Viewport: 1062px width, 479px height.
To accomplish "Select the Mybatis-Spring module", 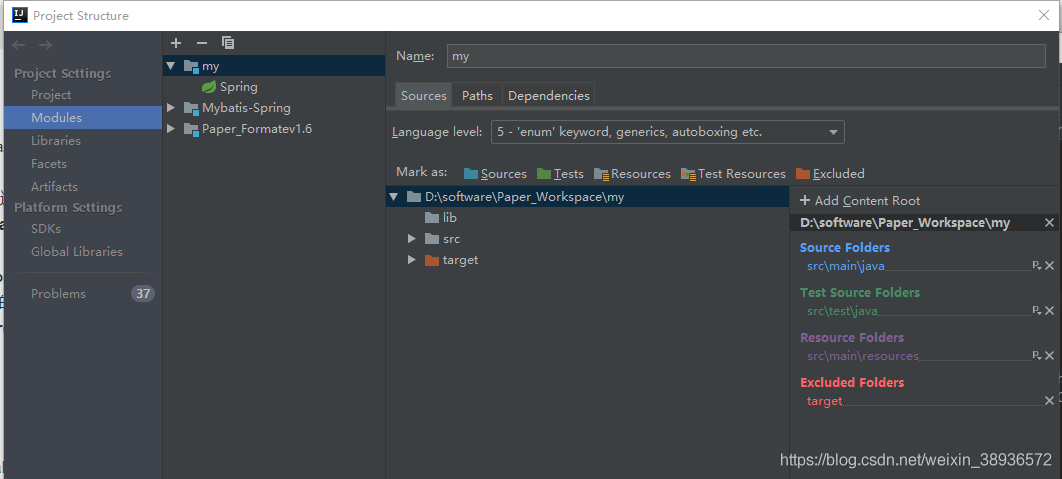I will pos(247,108).
